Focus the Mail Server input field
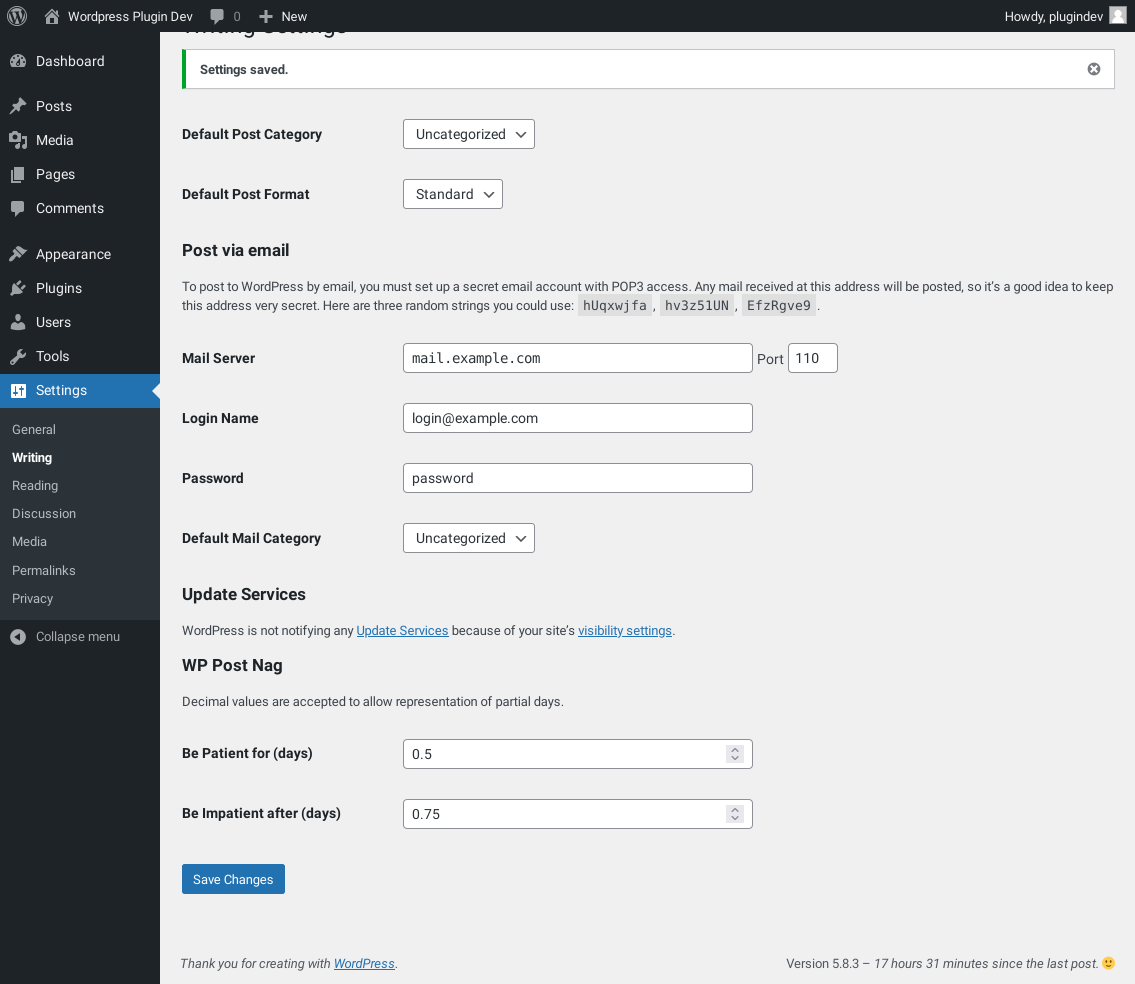Viewport: 1135px width, 984px height. tap(578, 358)
